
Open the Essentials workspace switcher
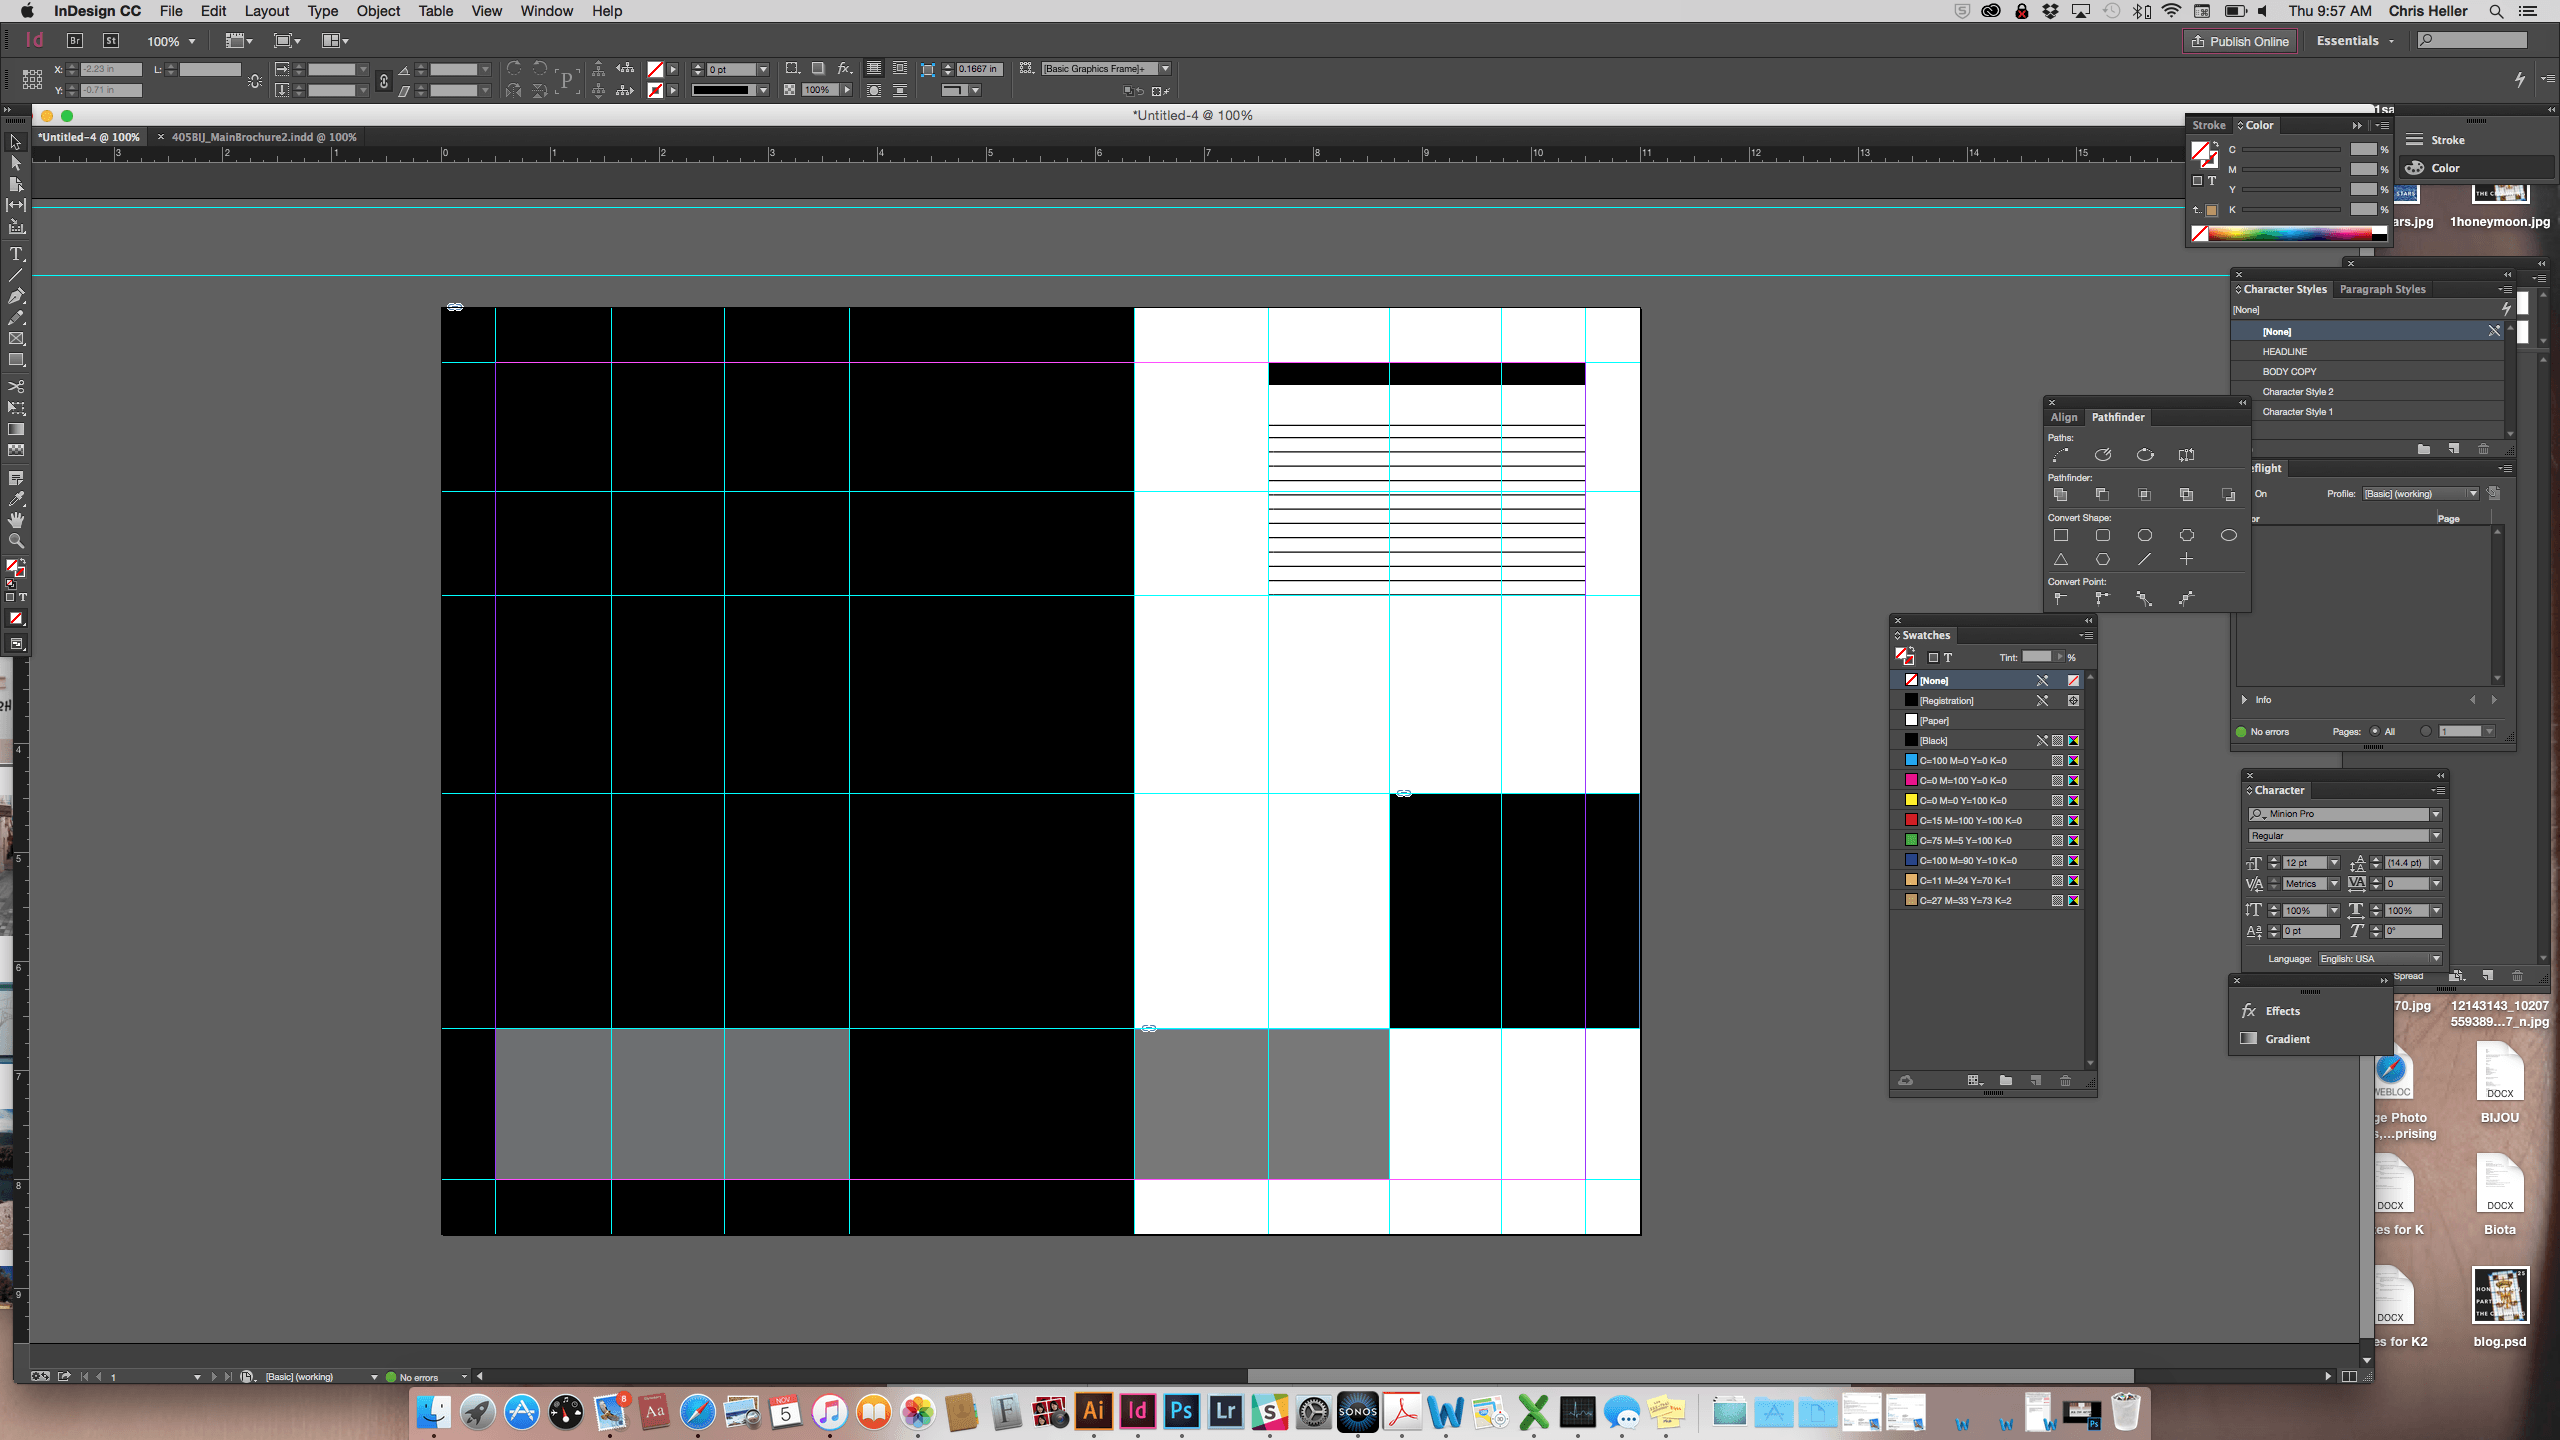point(2355,41)
